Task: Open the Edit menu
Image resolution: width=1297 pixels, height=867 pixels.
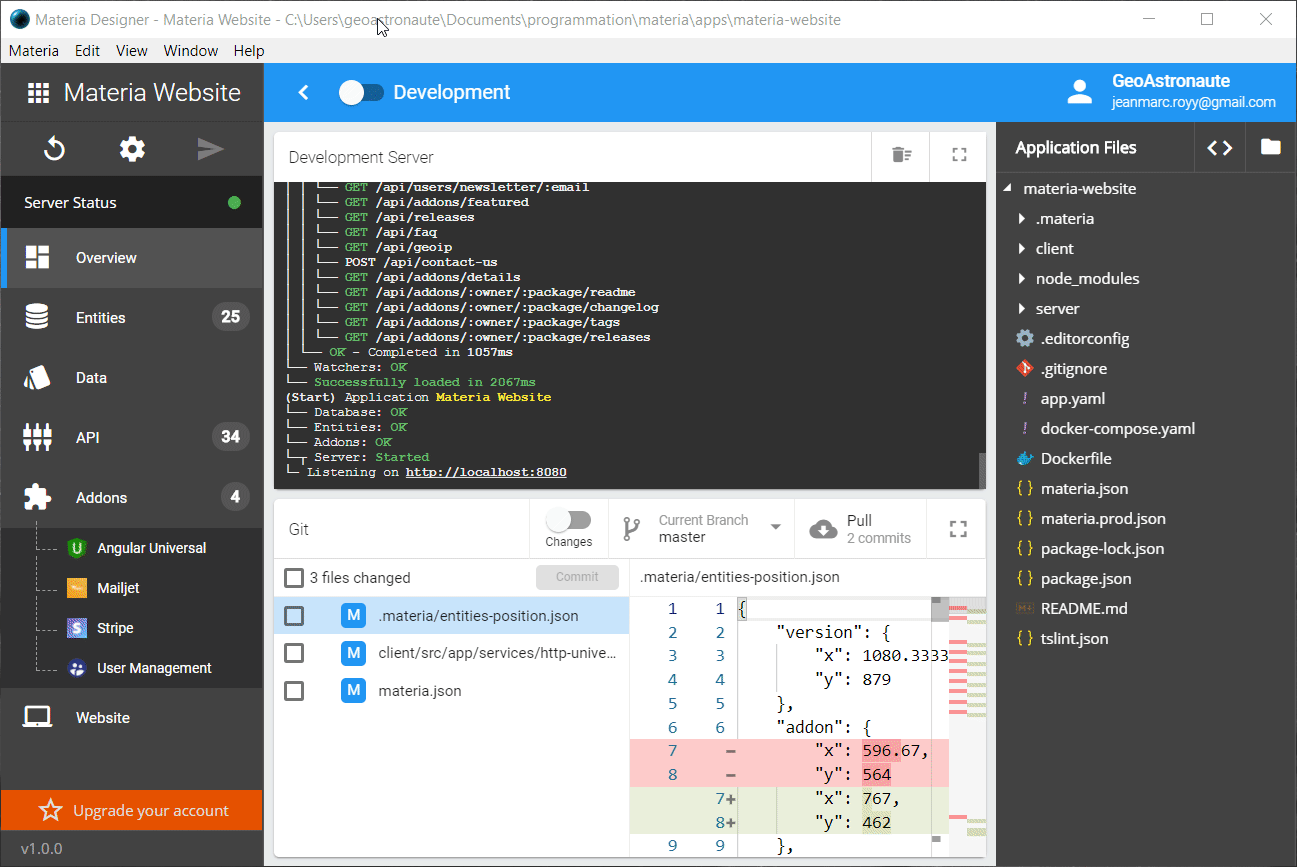Action: tap(87, 51)
